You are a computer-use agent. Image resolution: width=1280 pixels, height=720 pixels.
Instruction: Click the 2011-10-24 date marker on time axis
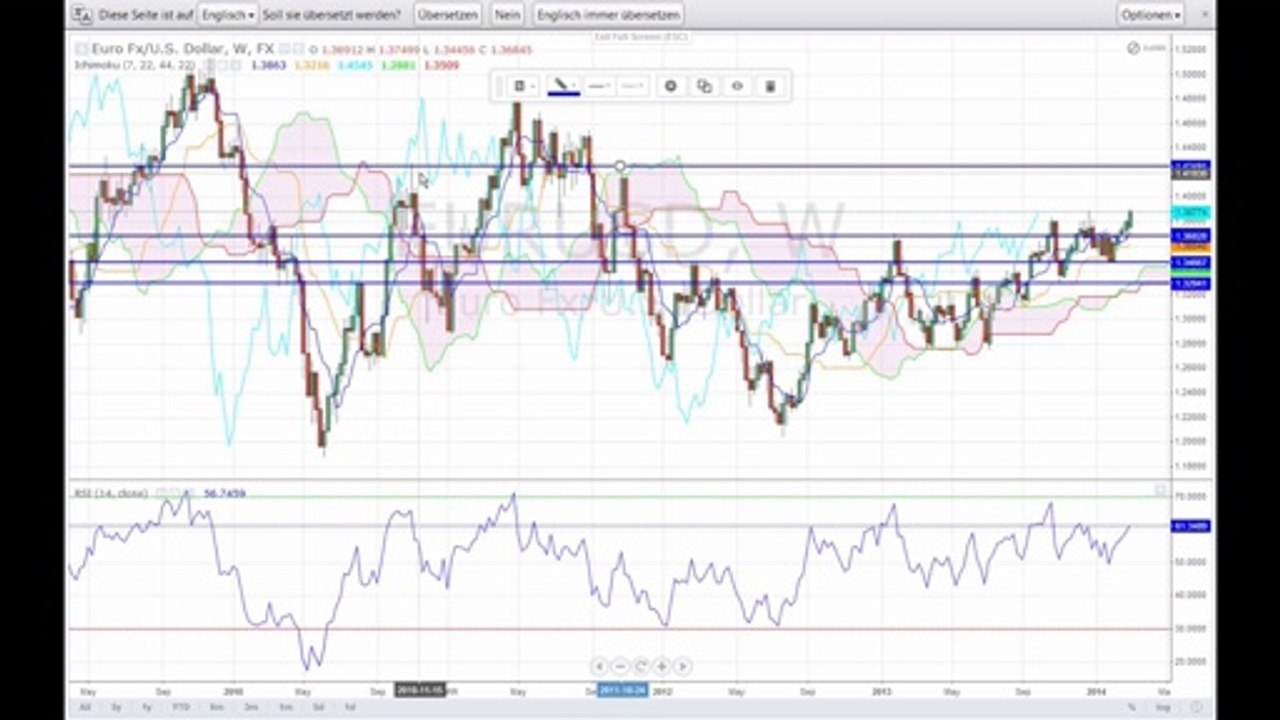(622, 690)
